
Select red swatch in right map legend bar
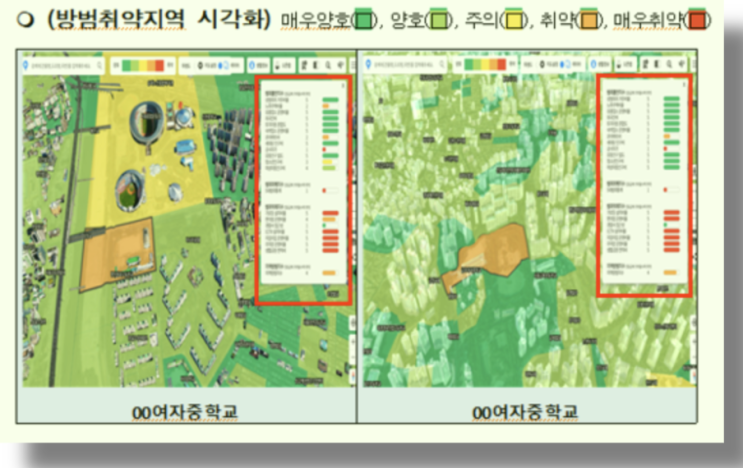(501, 64)
